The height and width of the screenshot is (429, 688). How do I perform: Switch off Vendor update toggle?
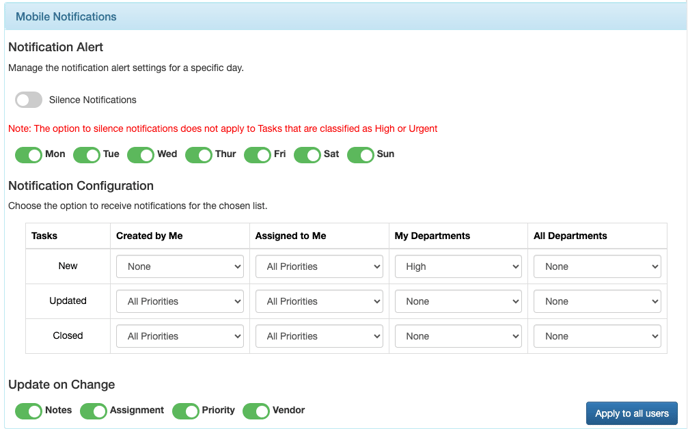pyautogui.click(x=256, y=411)
